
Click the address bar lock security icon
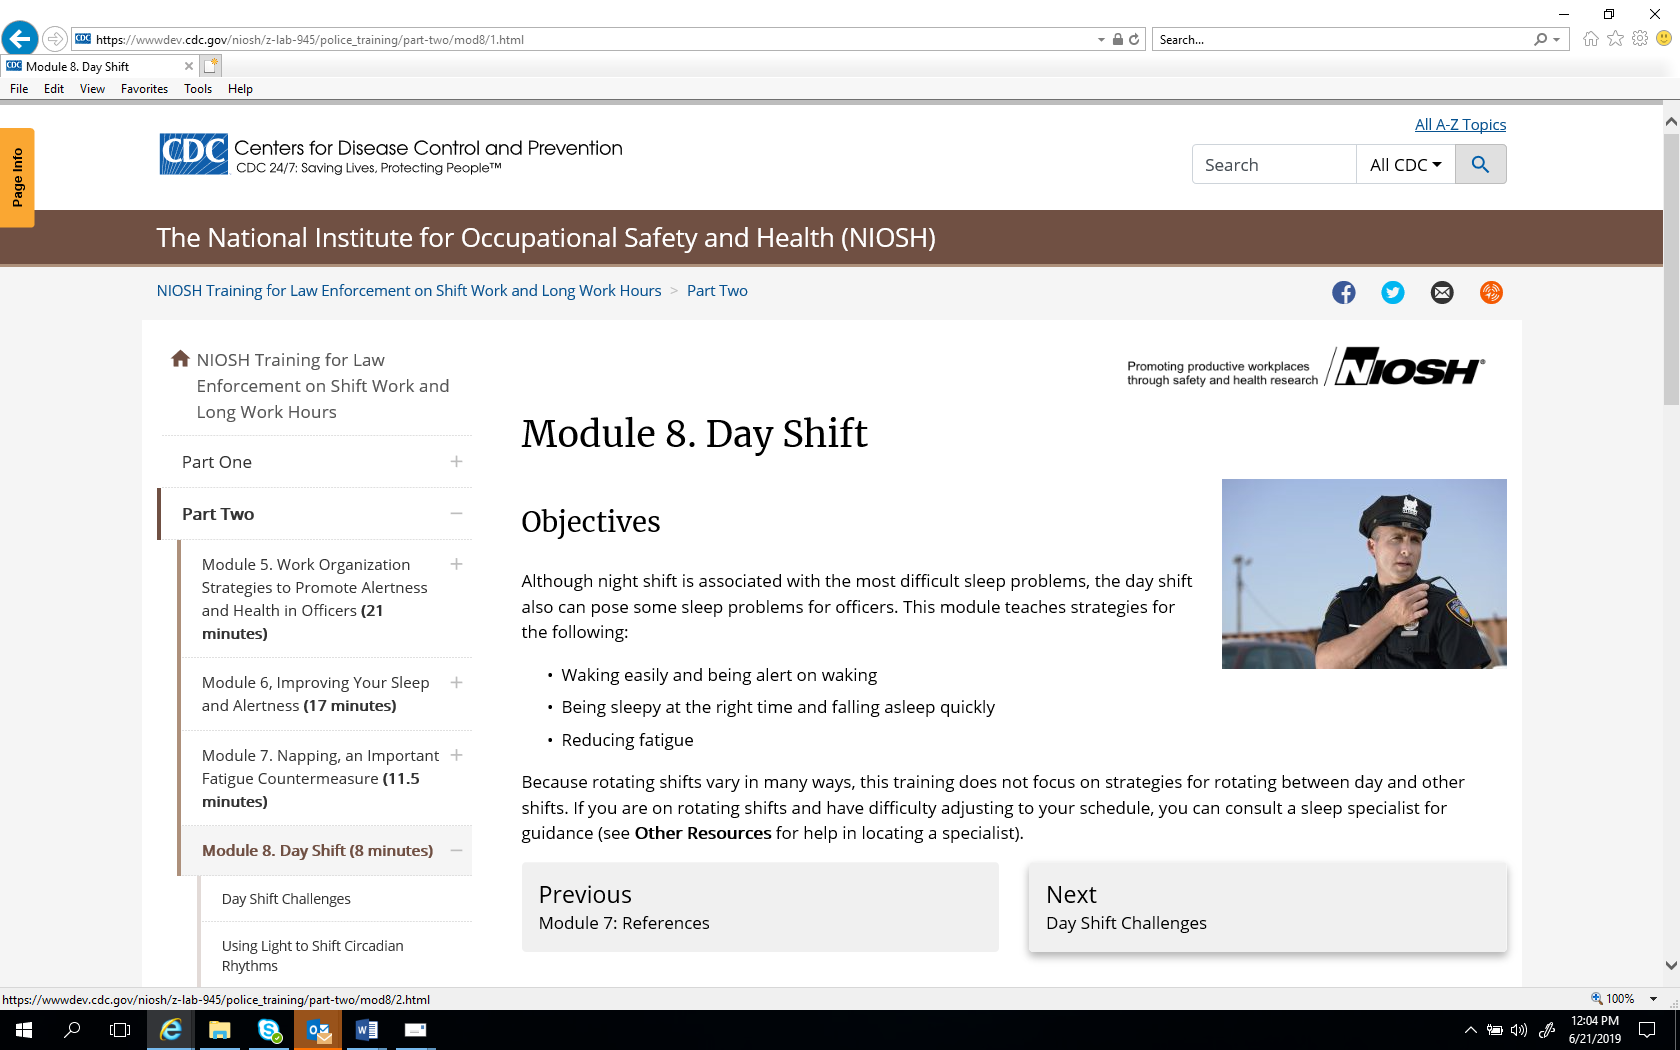(x=1118, y=40)
